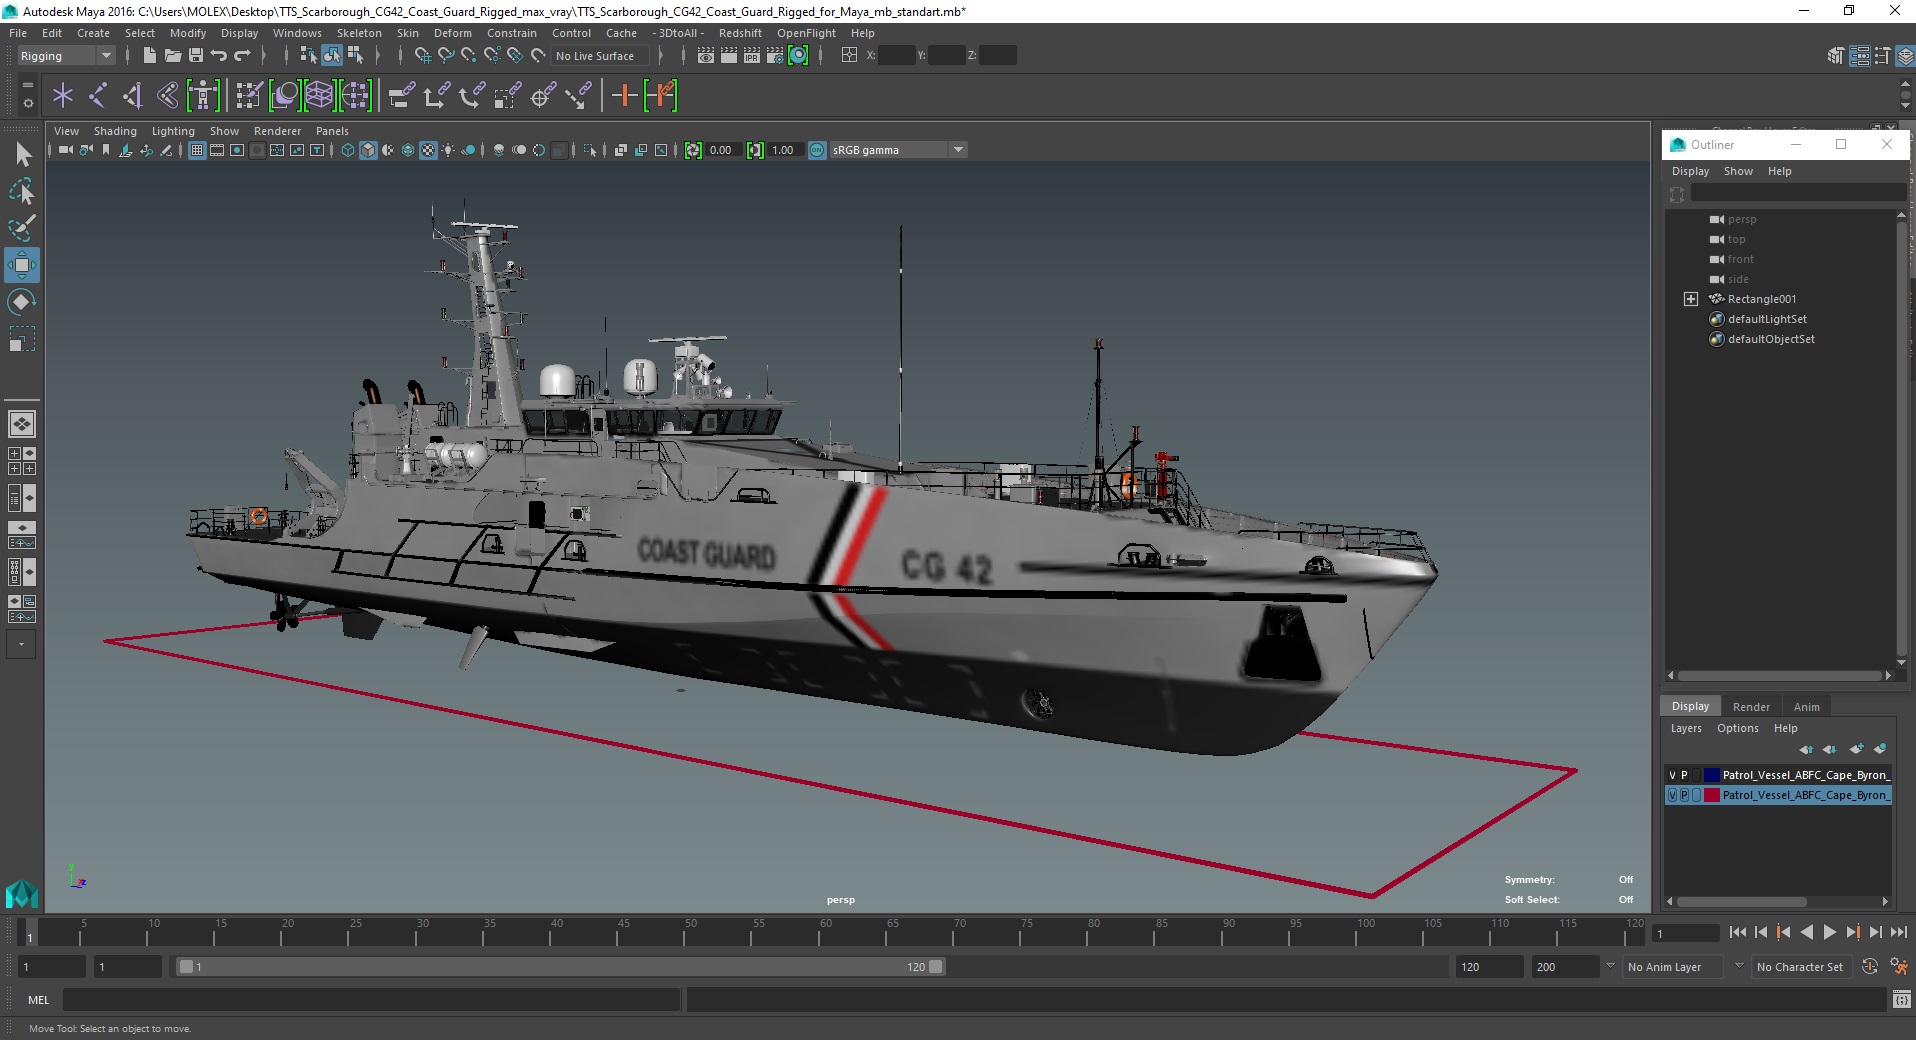Play animation backward button

[1806, 932]
